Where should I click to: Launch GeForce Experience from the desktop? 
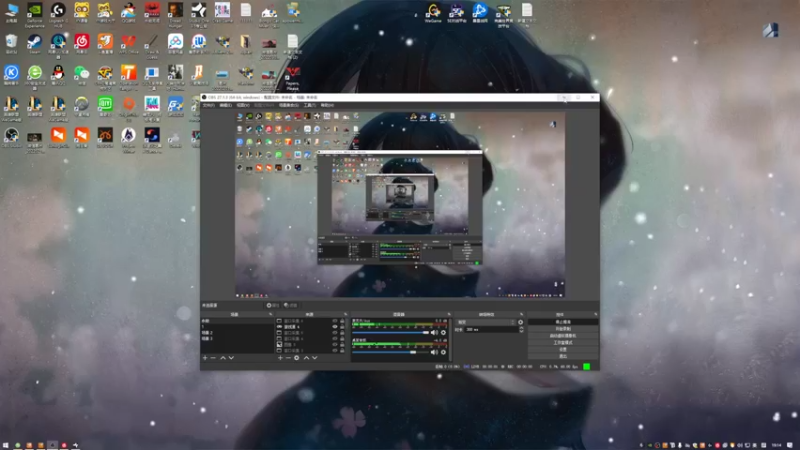[35, 14]
